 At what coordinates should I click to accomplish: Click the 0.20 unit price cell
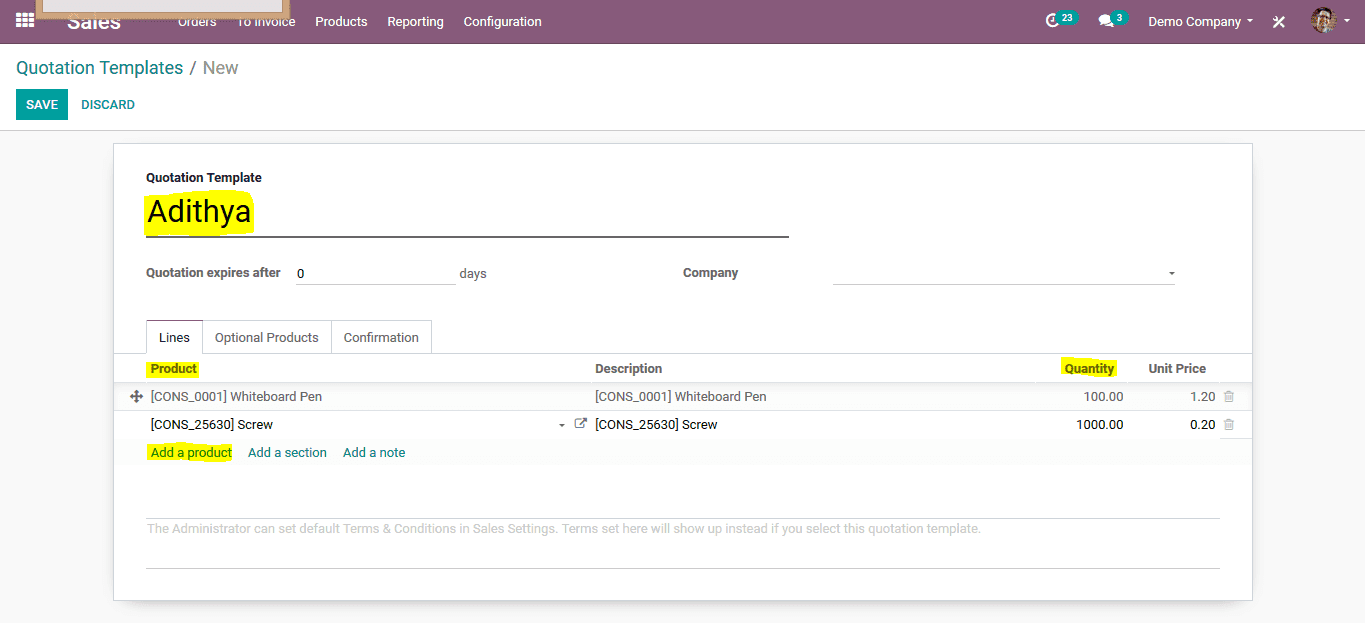(1173, 425)
